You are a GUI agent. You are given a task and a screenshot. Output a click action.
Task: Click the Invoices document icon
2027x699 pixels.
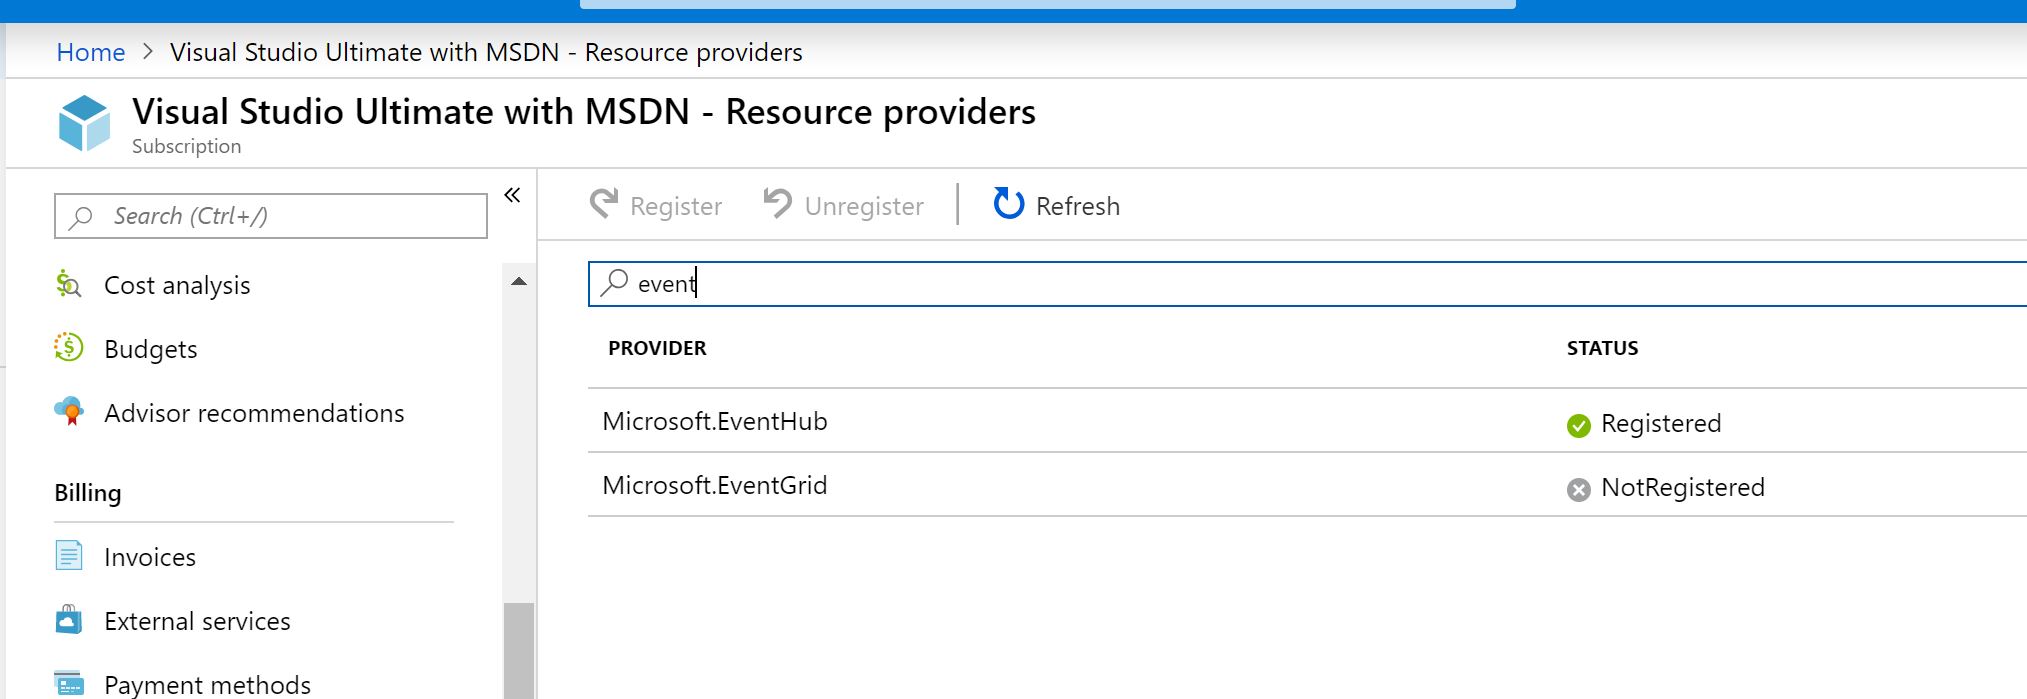click(x=69, y=555)
